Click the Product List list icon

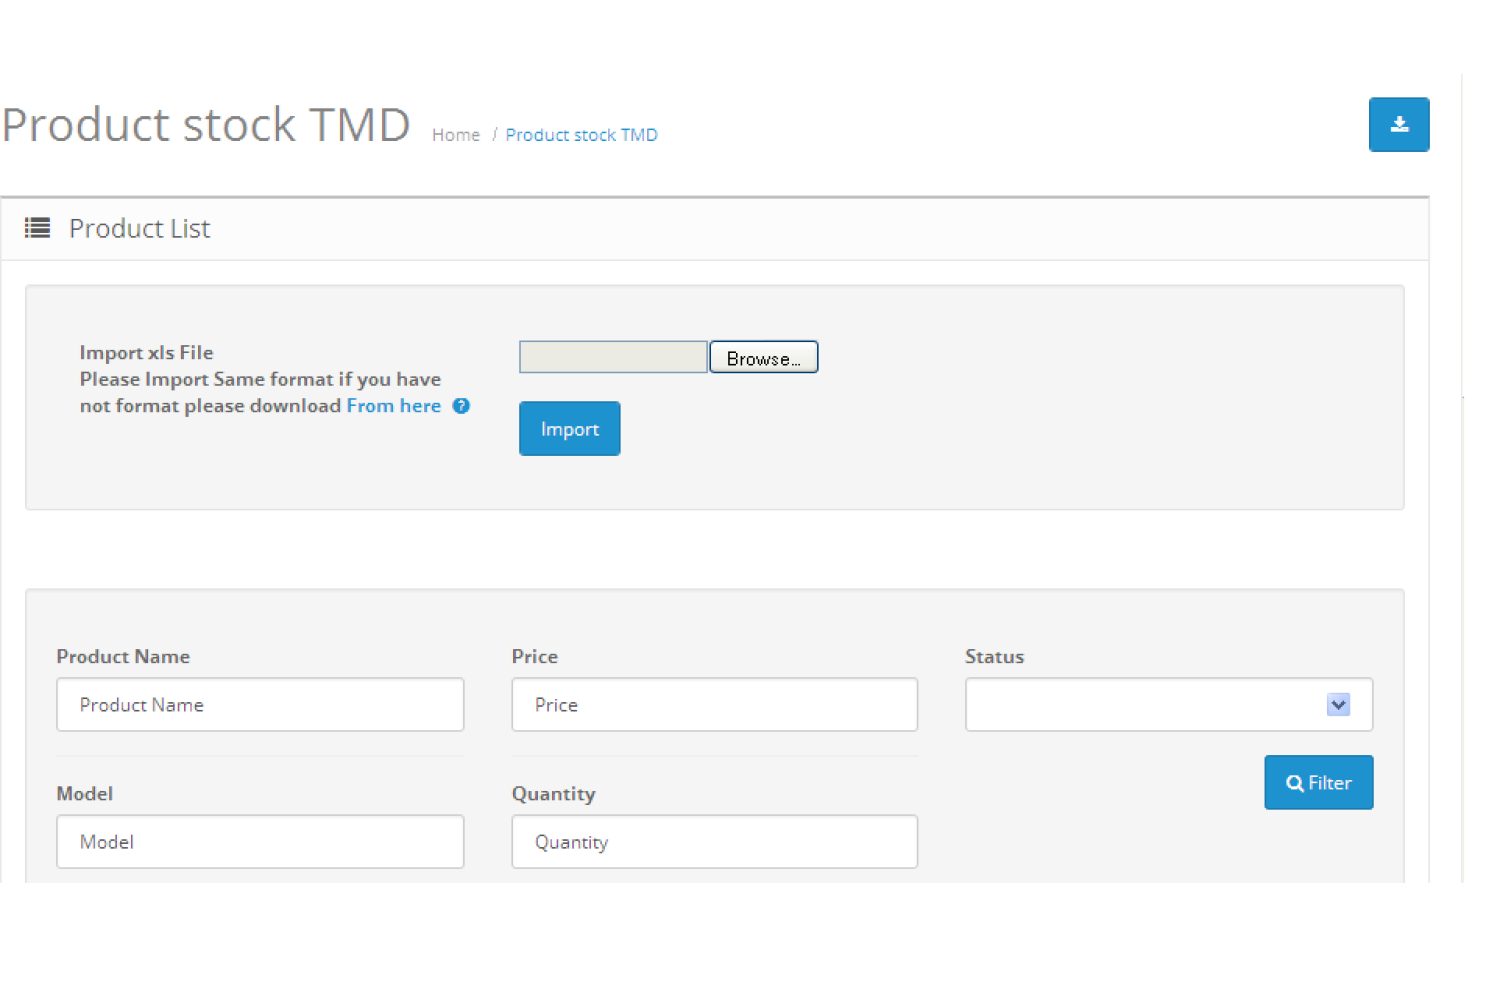coord(37,228)
